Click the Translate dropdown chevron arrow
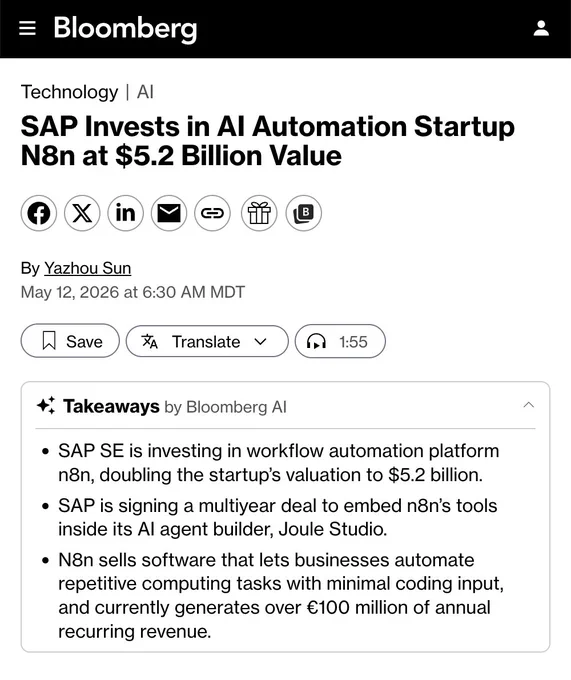Viewport: 571px width, 680px height. tap(260, 341)
